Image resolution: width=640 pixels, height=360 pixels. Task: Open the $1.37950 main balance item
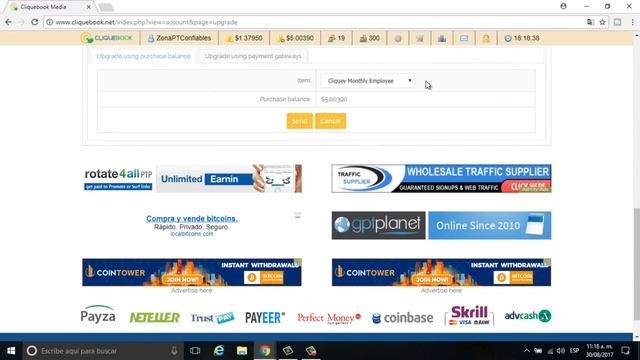(244, 38)
